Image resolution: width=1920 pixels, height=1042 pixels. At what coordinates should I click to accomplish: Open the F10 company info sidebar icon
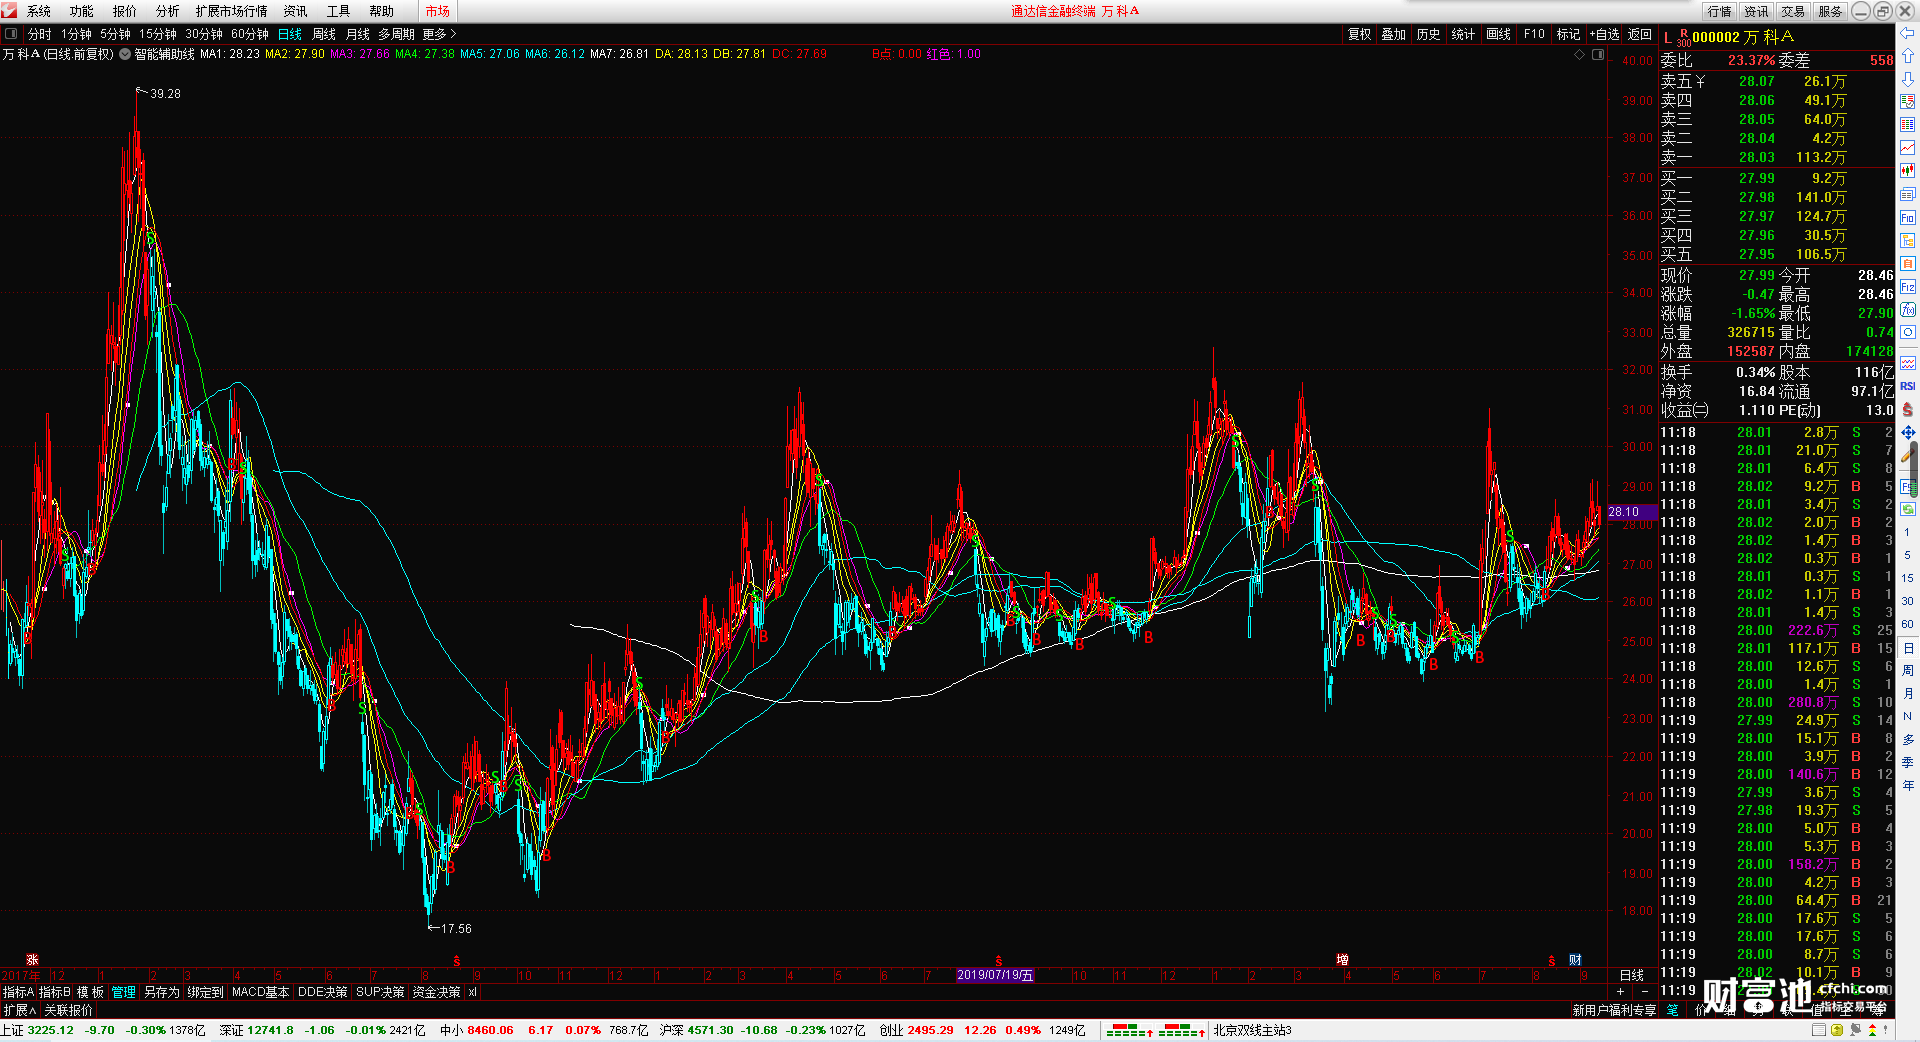[x=1907, y=217]
